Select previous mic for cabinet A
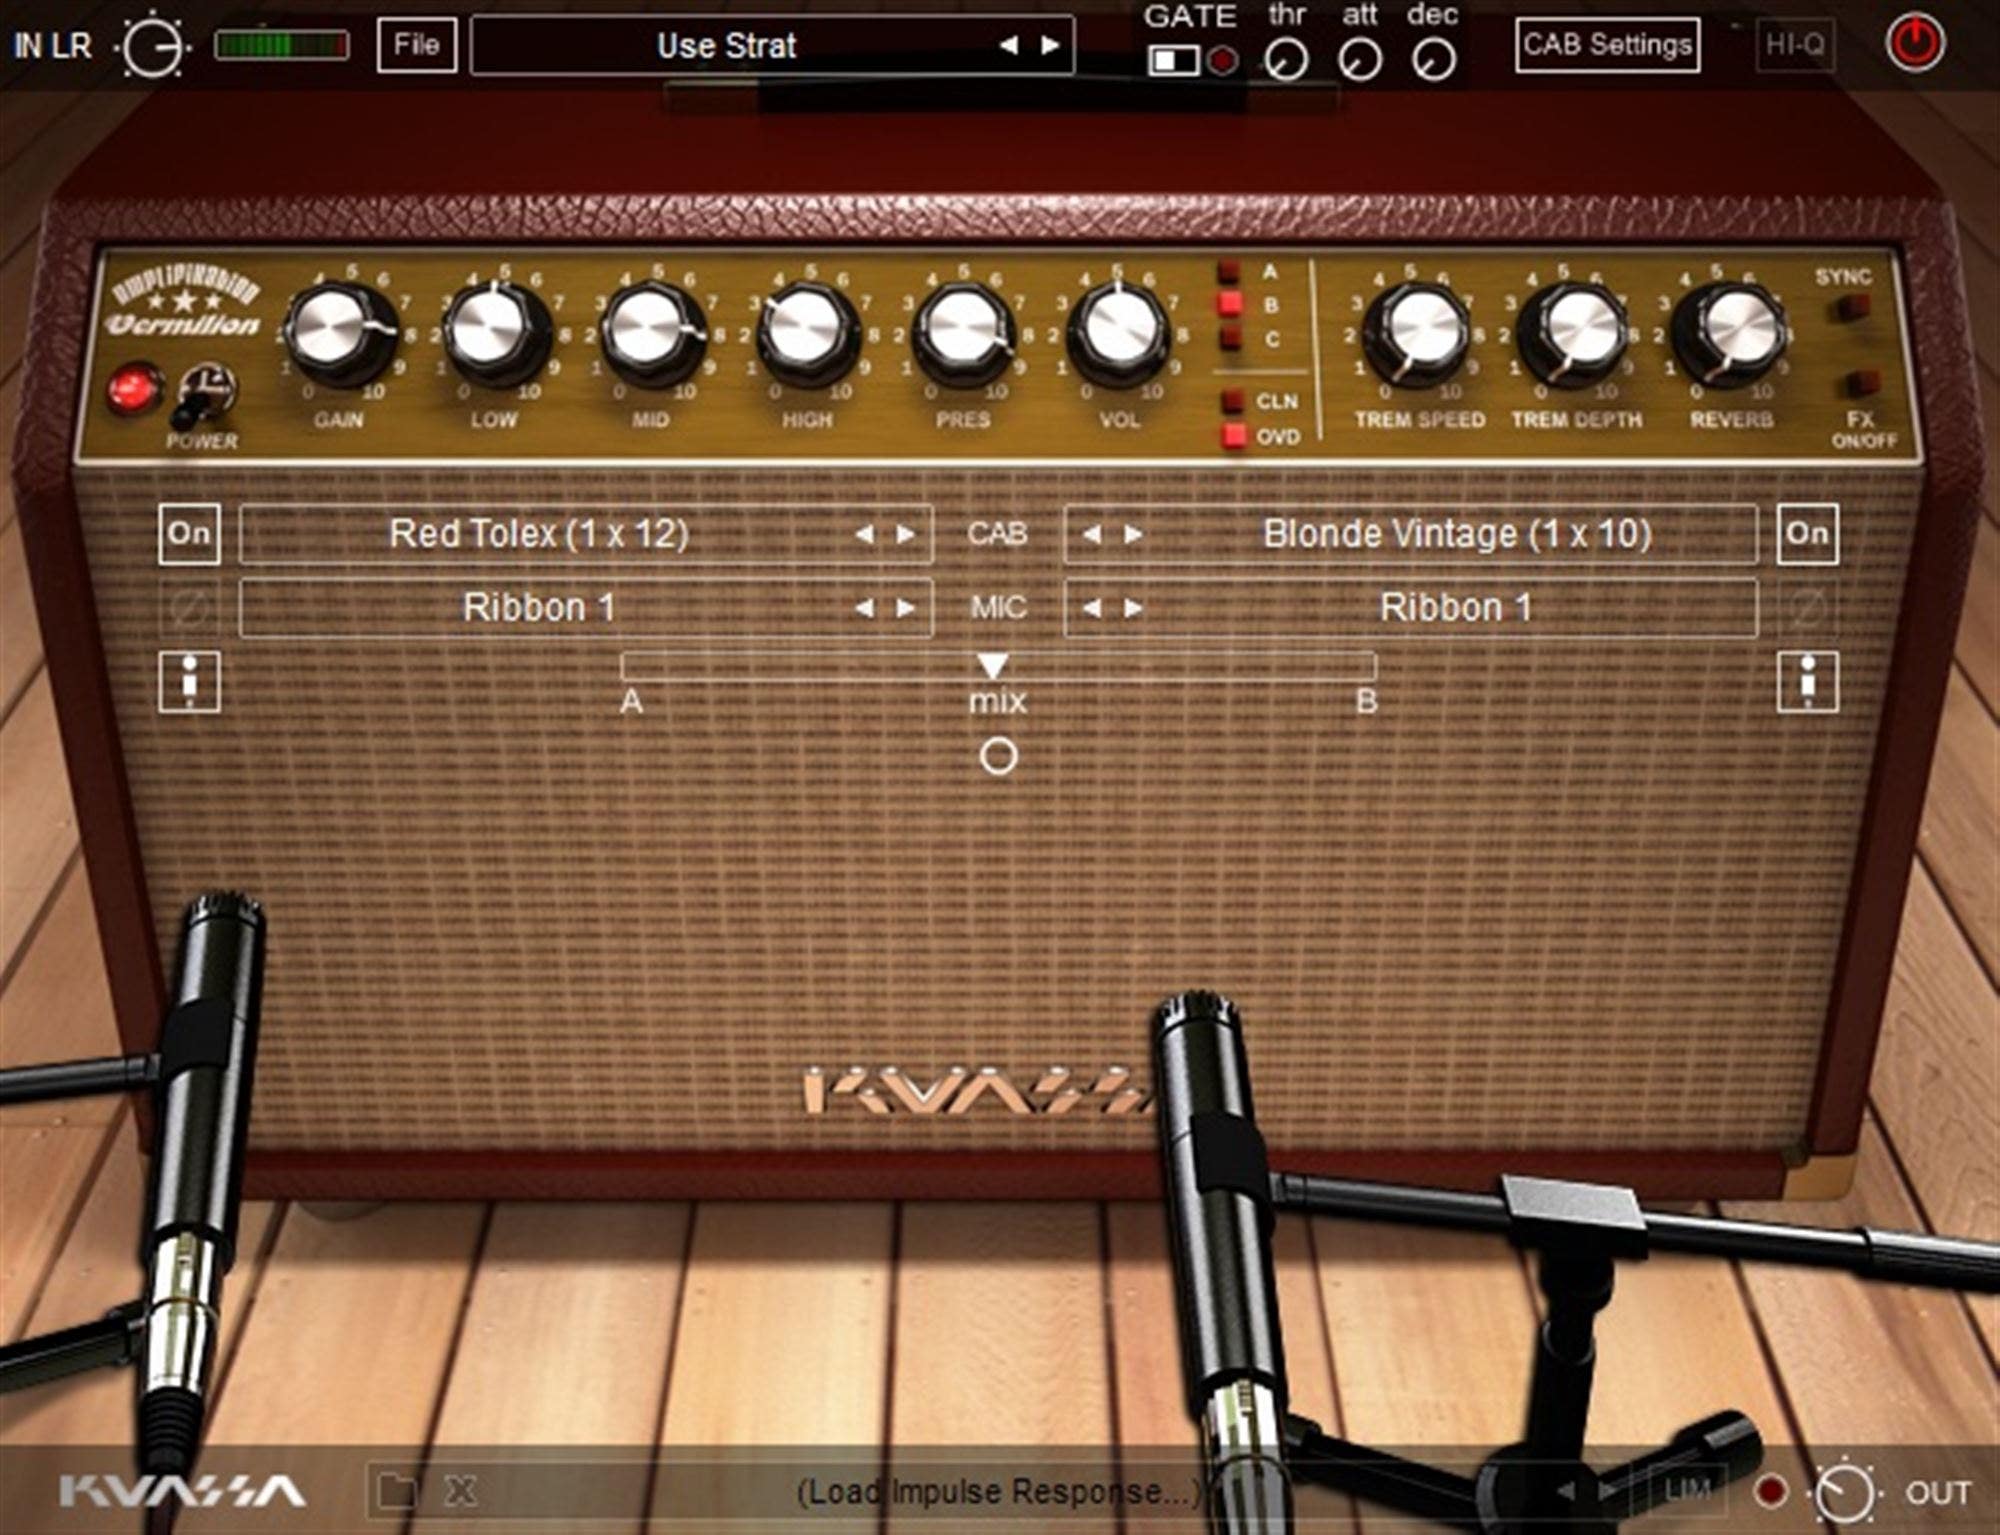Image resolution: width=2000 pixels, height=1535 pixels. click(865, 608)
